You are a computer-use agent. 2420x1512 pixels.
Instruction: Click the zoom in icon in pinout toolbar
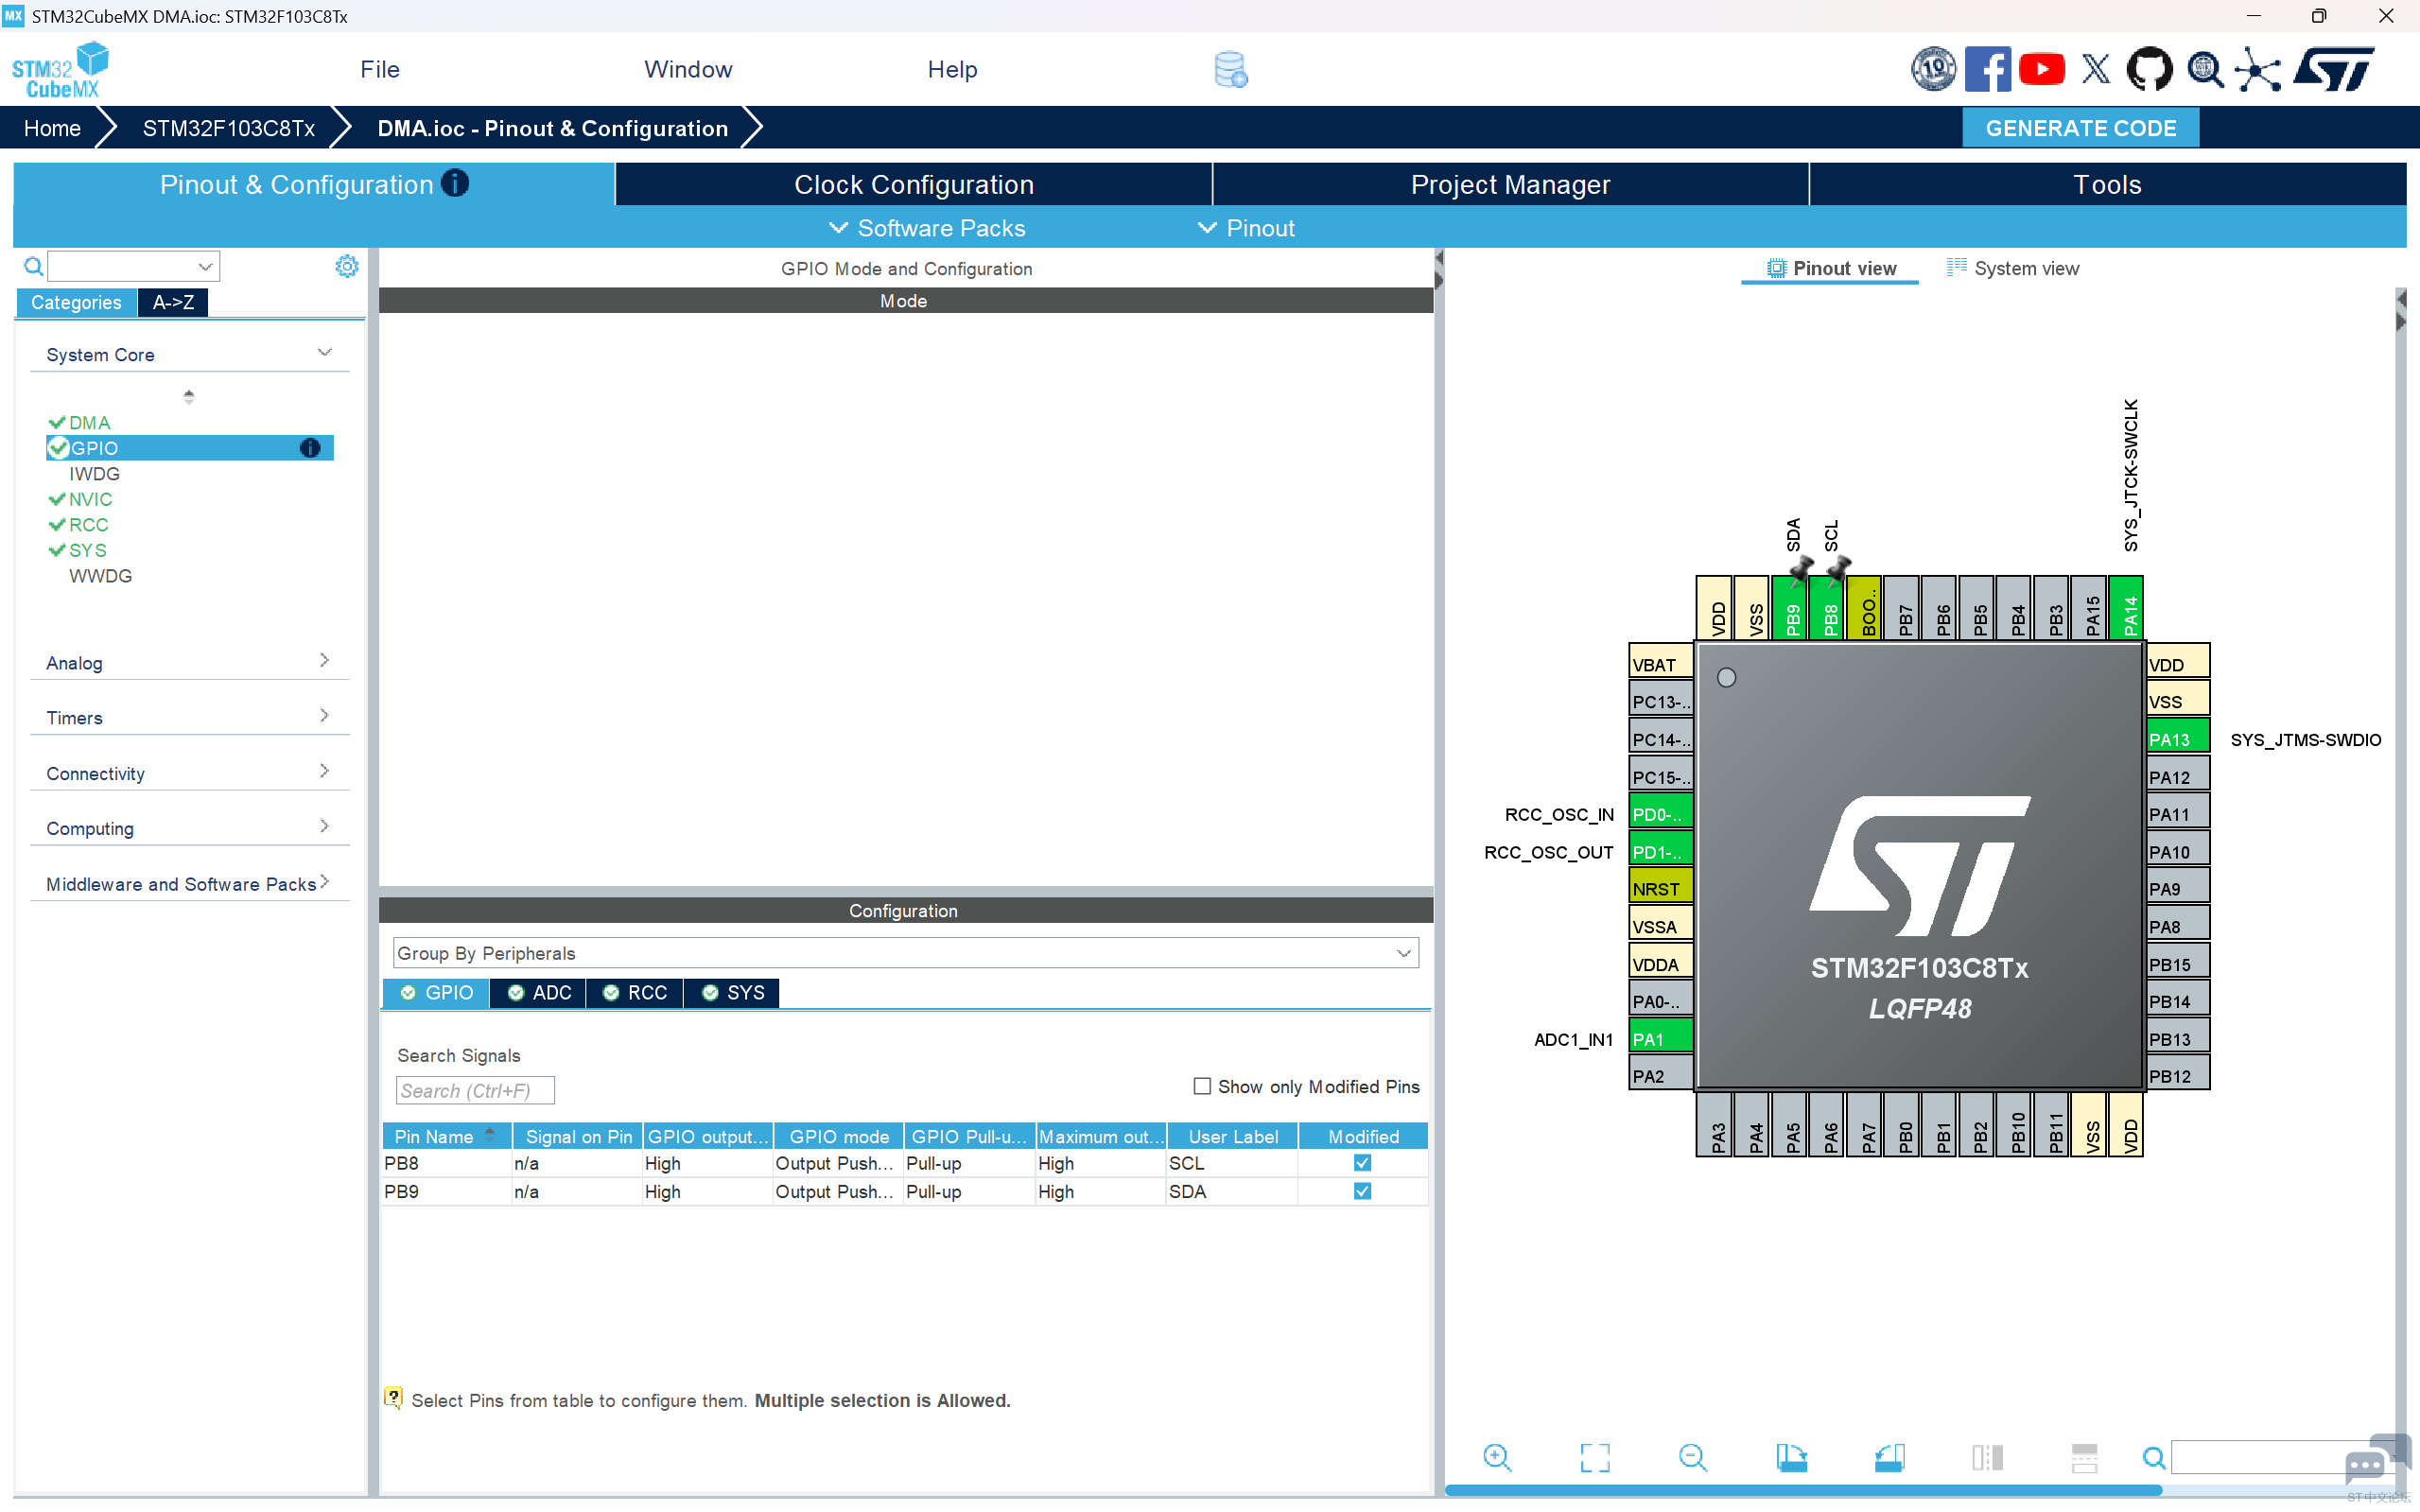(x=1496, y=1457)
